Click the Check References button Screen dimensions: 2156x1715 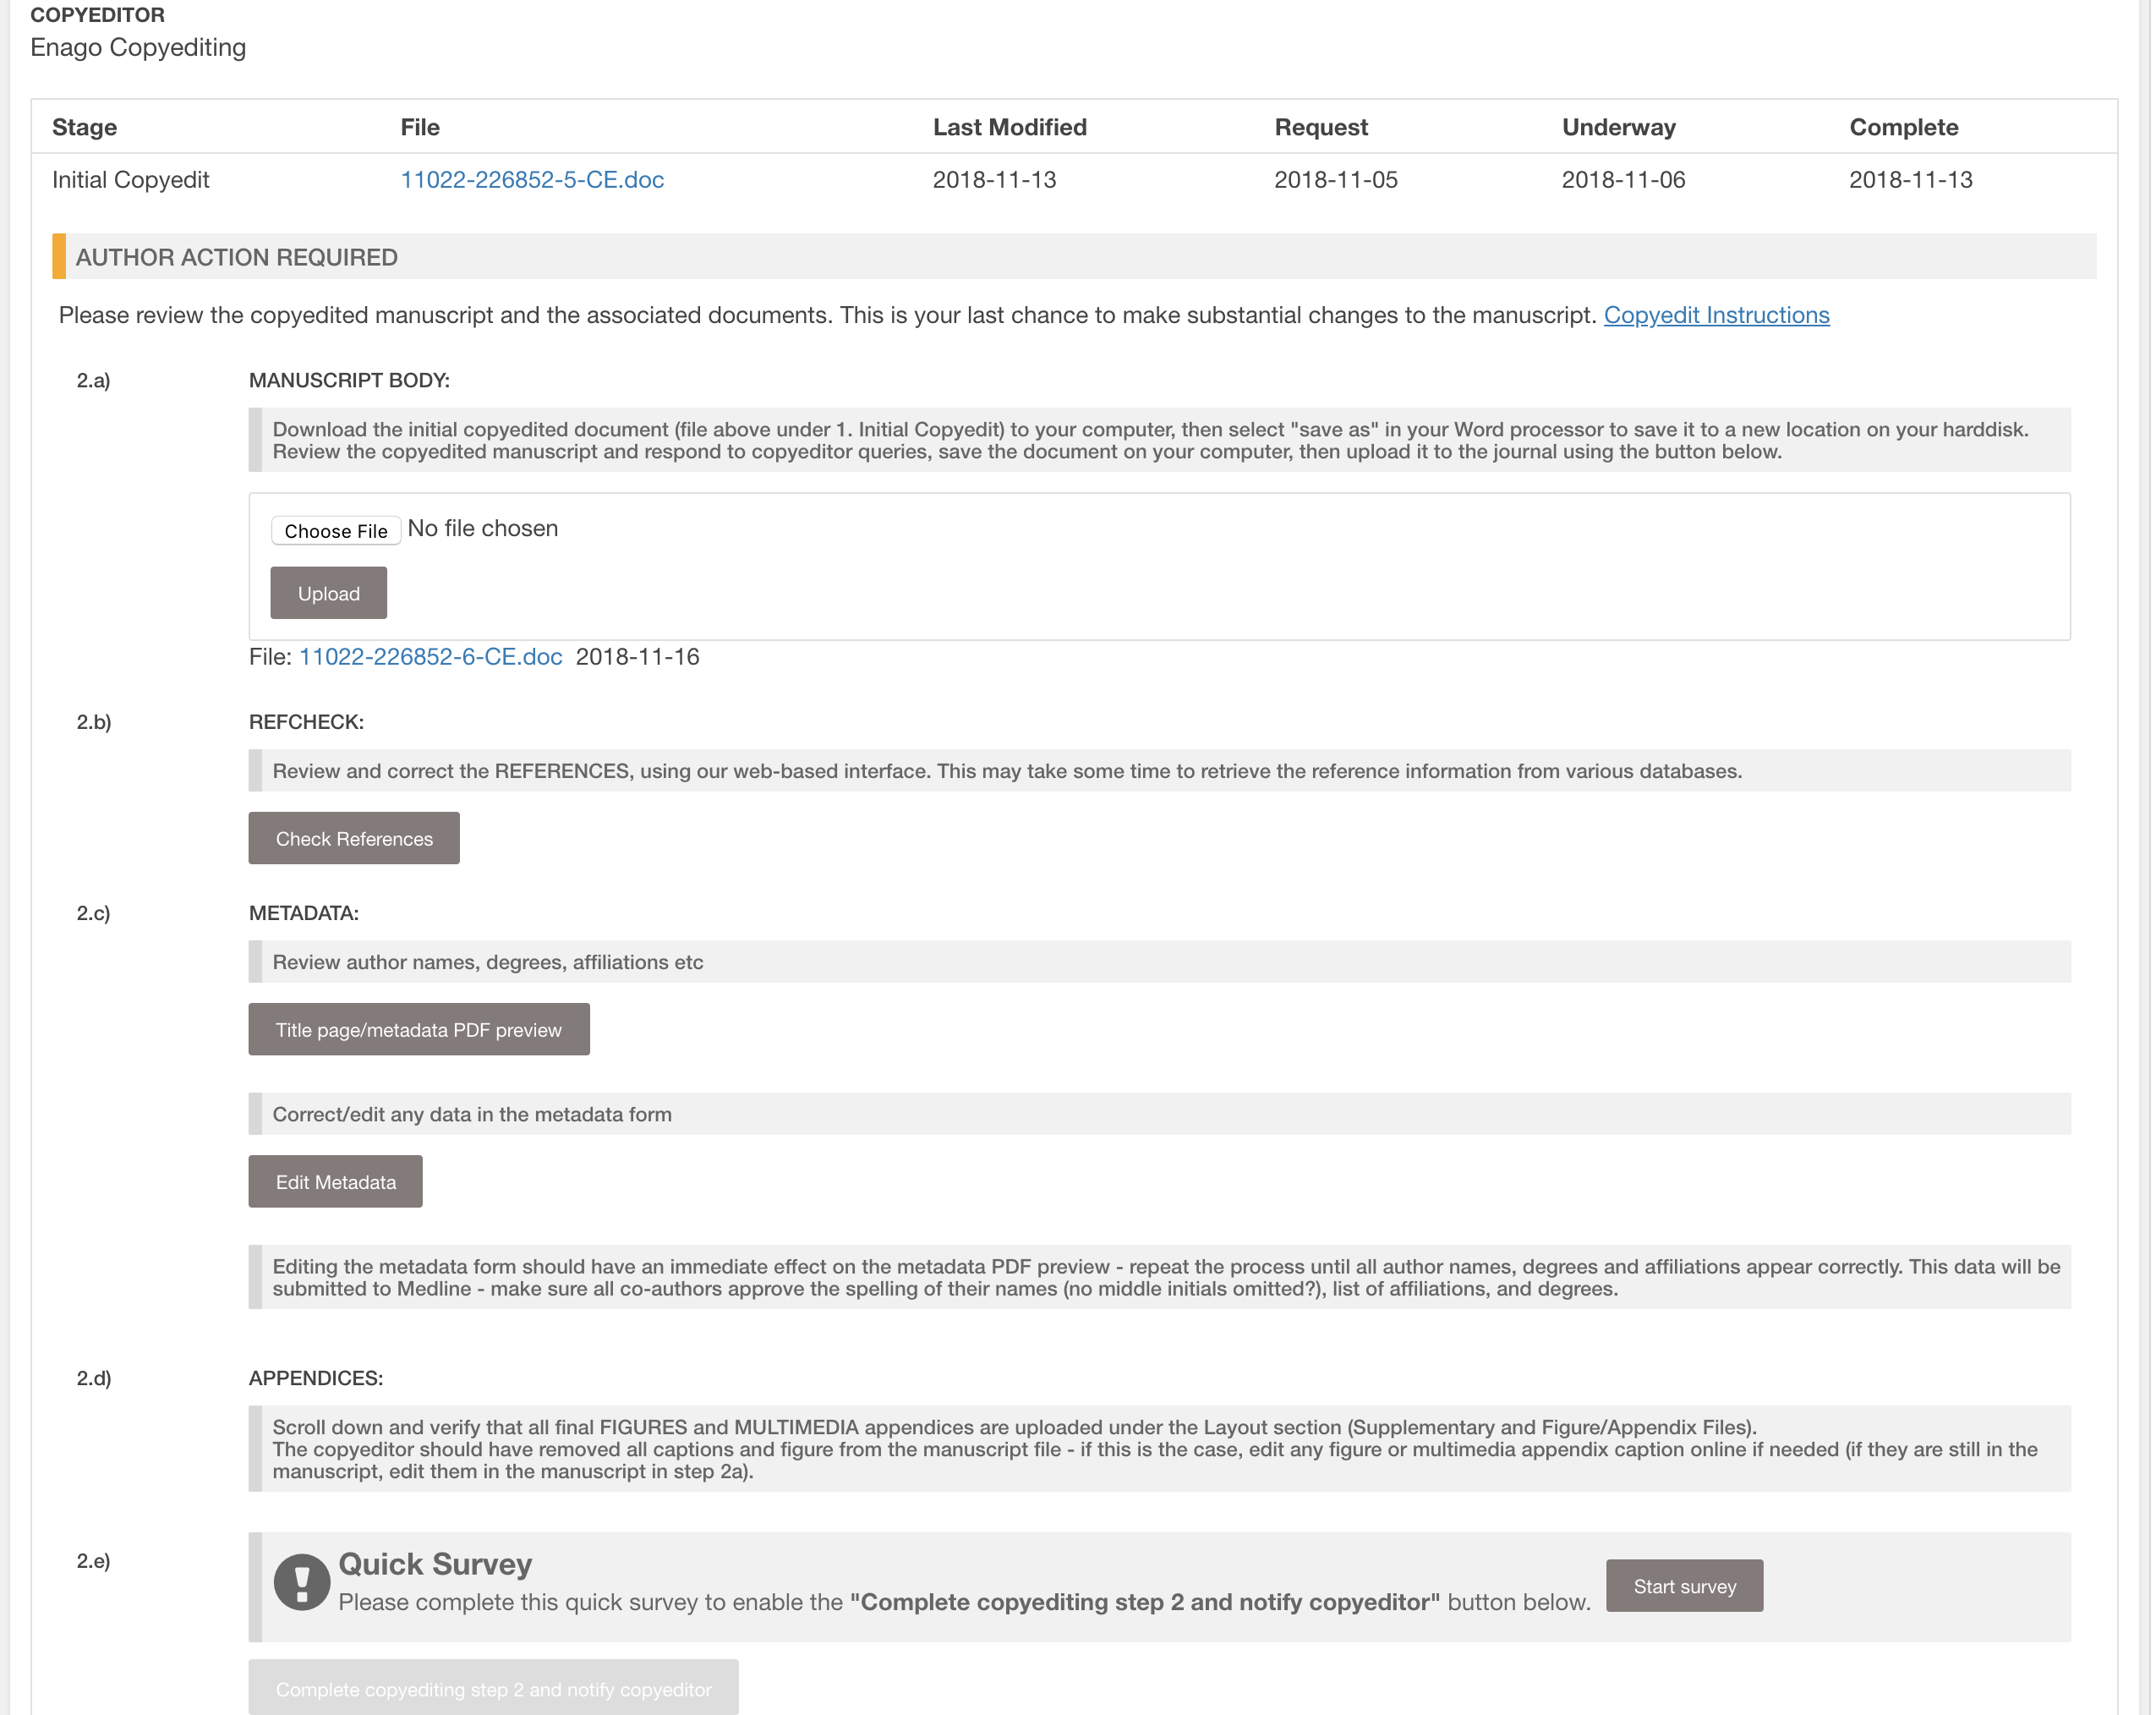(x=354, y=838)
